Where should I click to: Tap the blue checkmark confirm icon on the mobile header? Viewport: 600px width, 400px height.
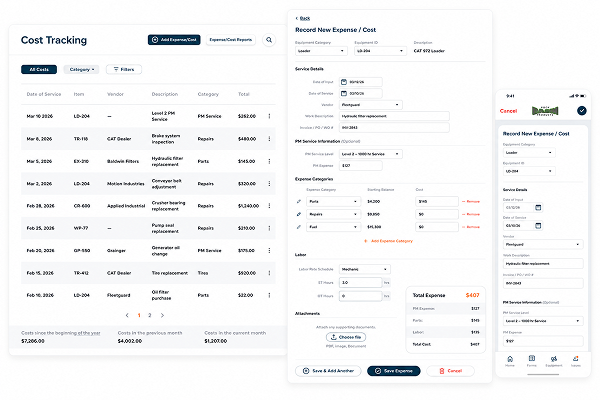tap(582, 111)
